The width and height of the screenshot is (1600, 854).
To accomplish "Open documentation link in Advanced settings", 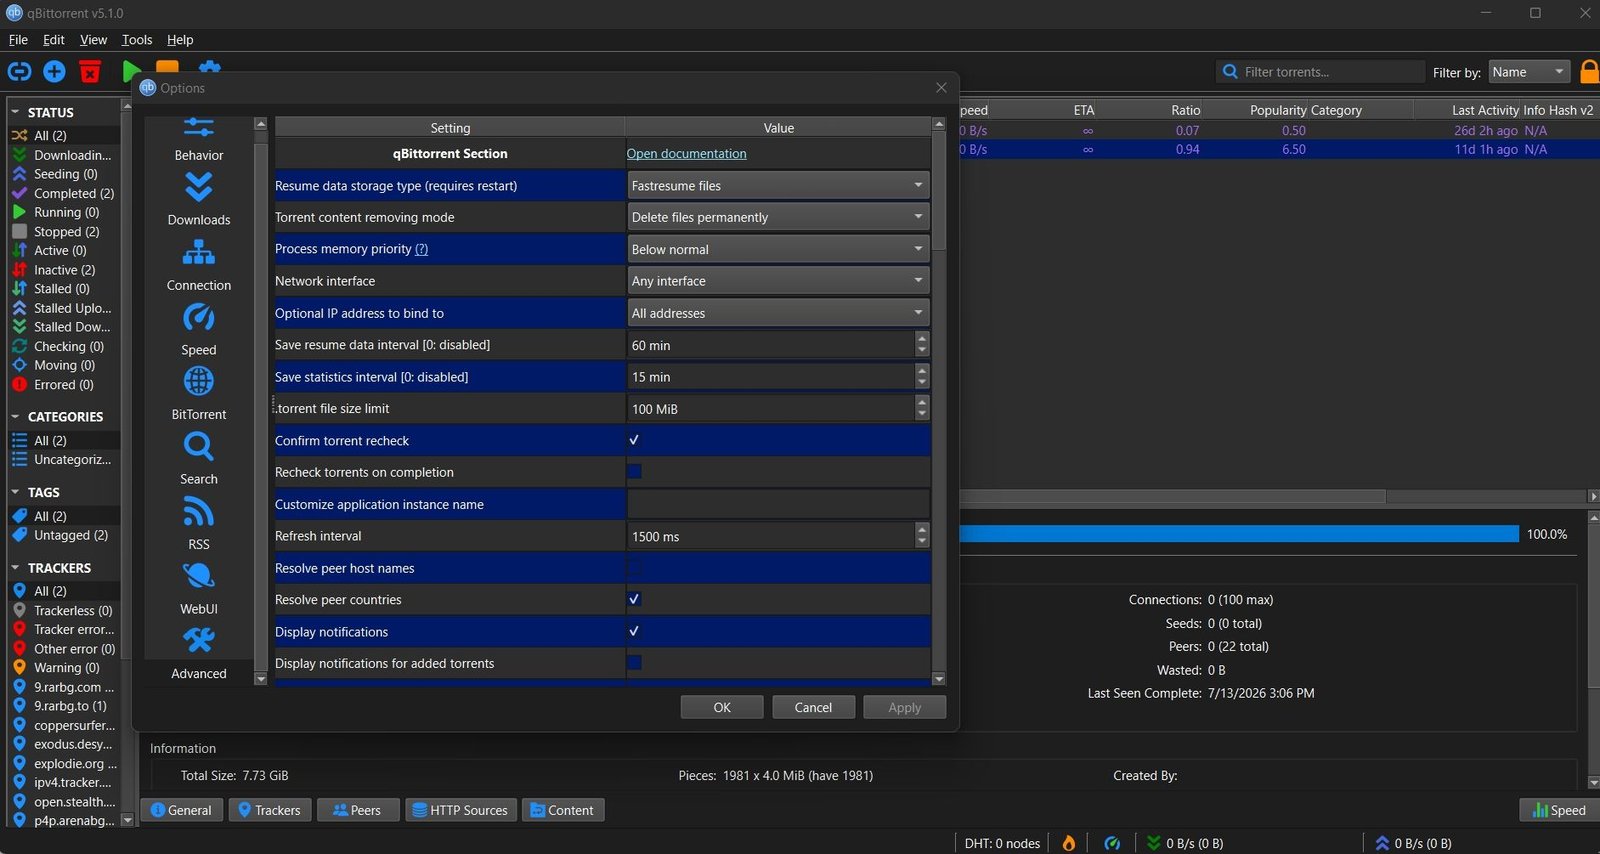I will pyautogui.click(x=686, y=153).
